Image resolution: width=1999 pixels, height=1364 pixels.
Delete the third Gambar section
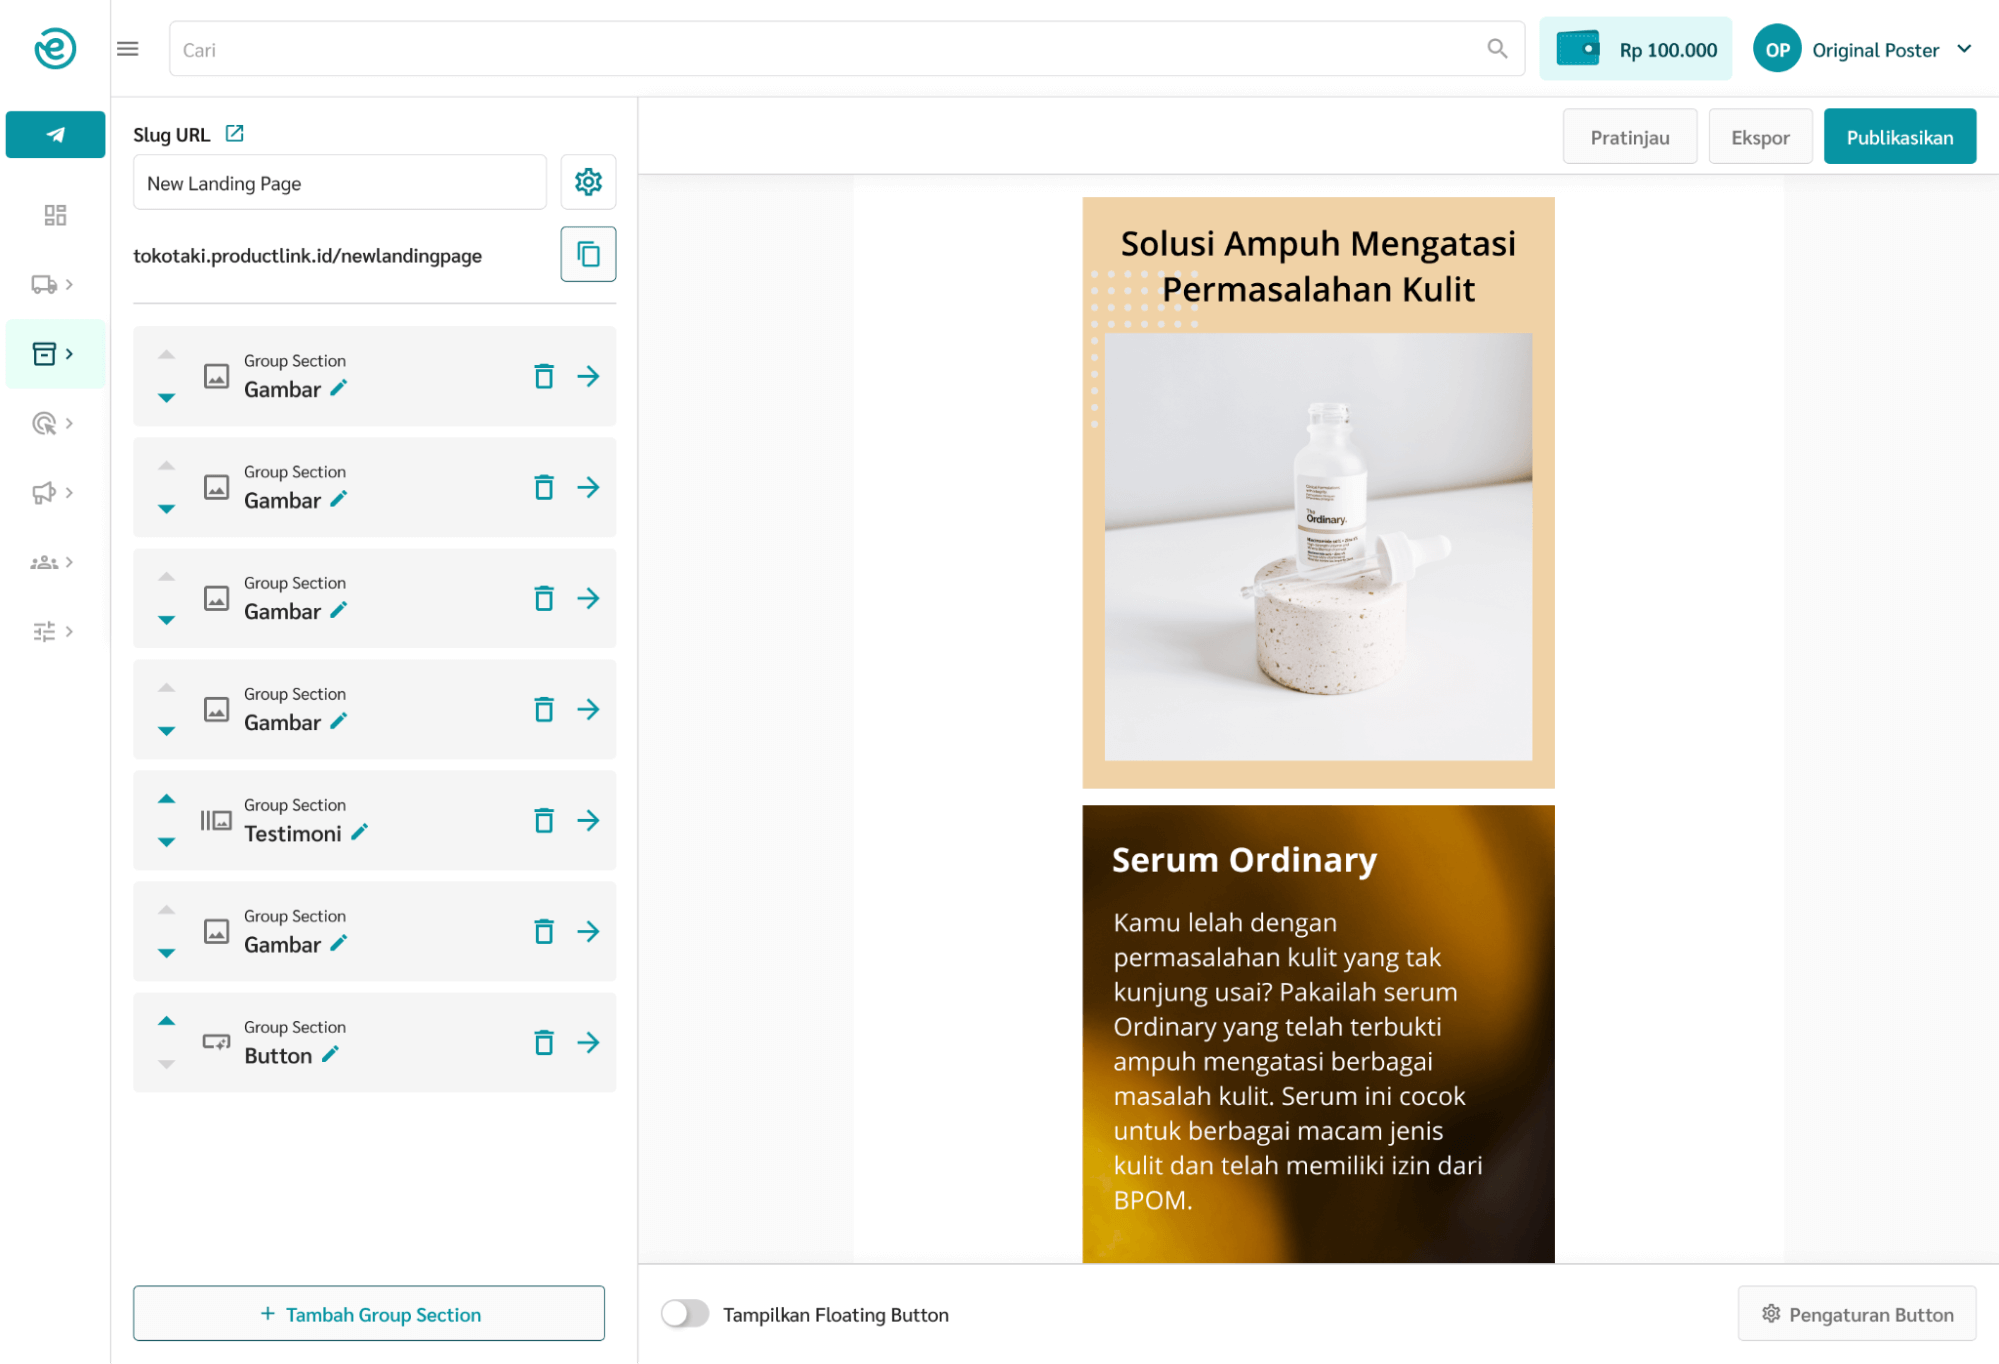click(x=544, y=598)
